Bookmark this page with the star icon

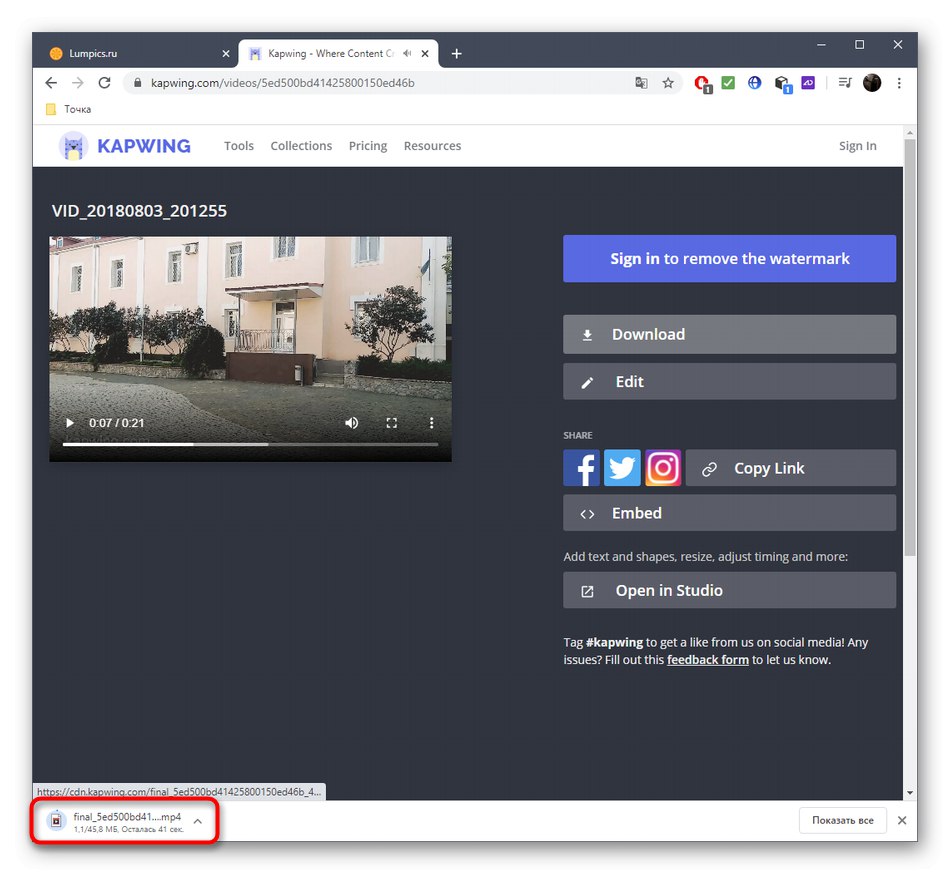pos(668,83)
